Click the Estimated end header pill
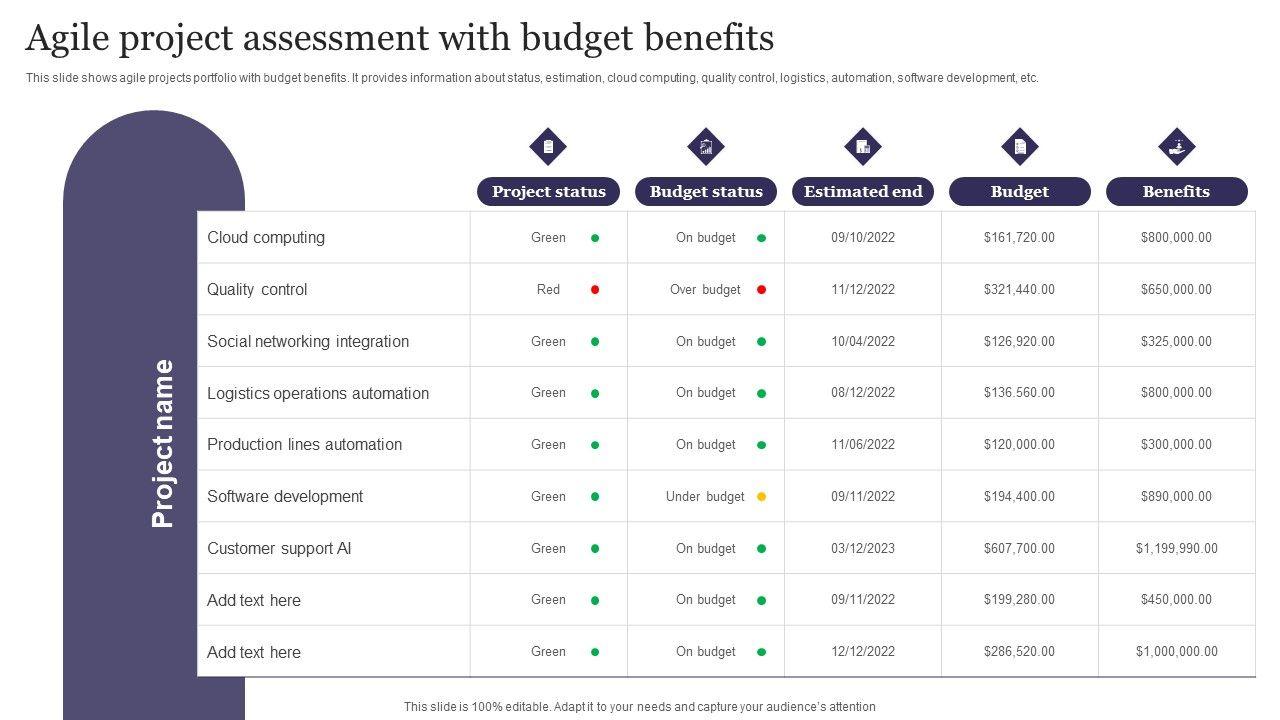1280x720 pixels. pos(863,192)
